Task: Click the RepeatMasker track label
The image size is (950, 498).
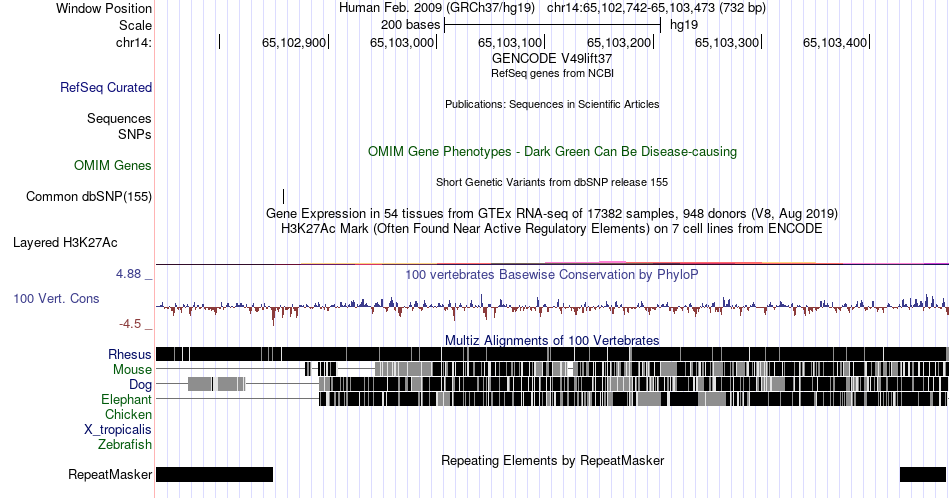Action: point(110,474)
